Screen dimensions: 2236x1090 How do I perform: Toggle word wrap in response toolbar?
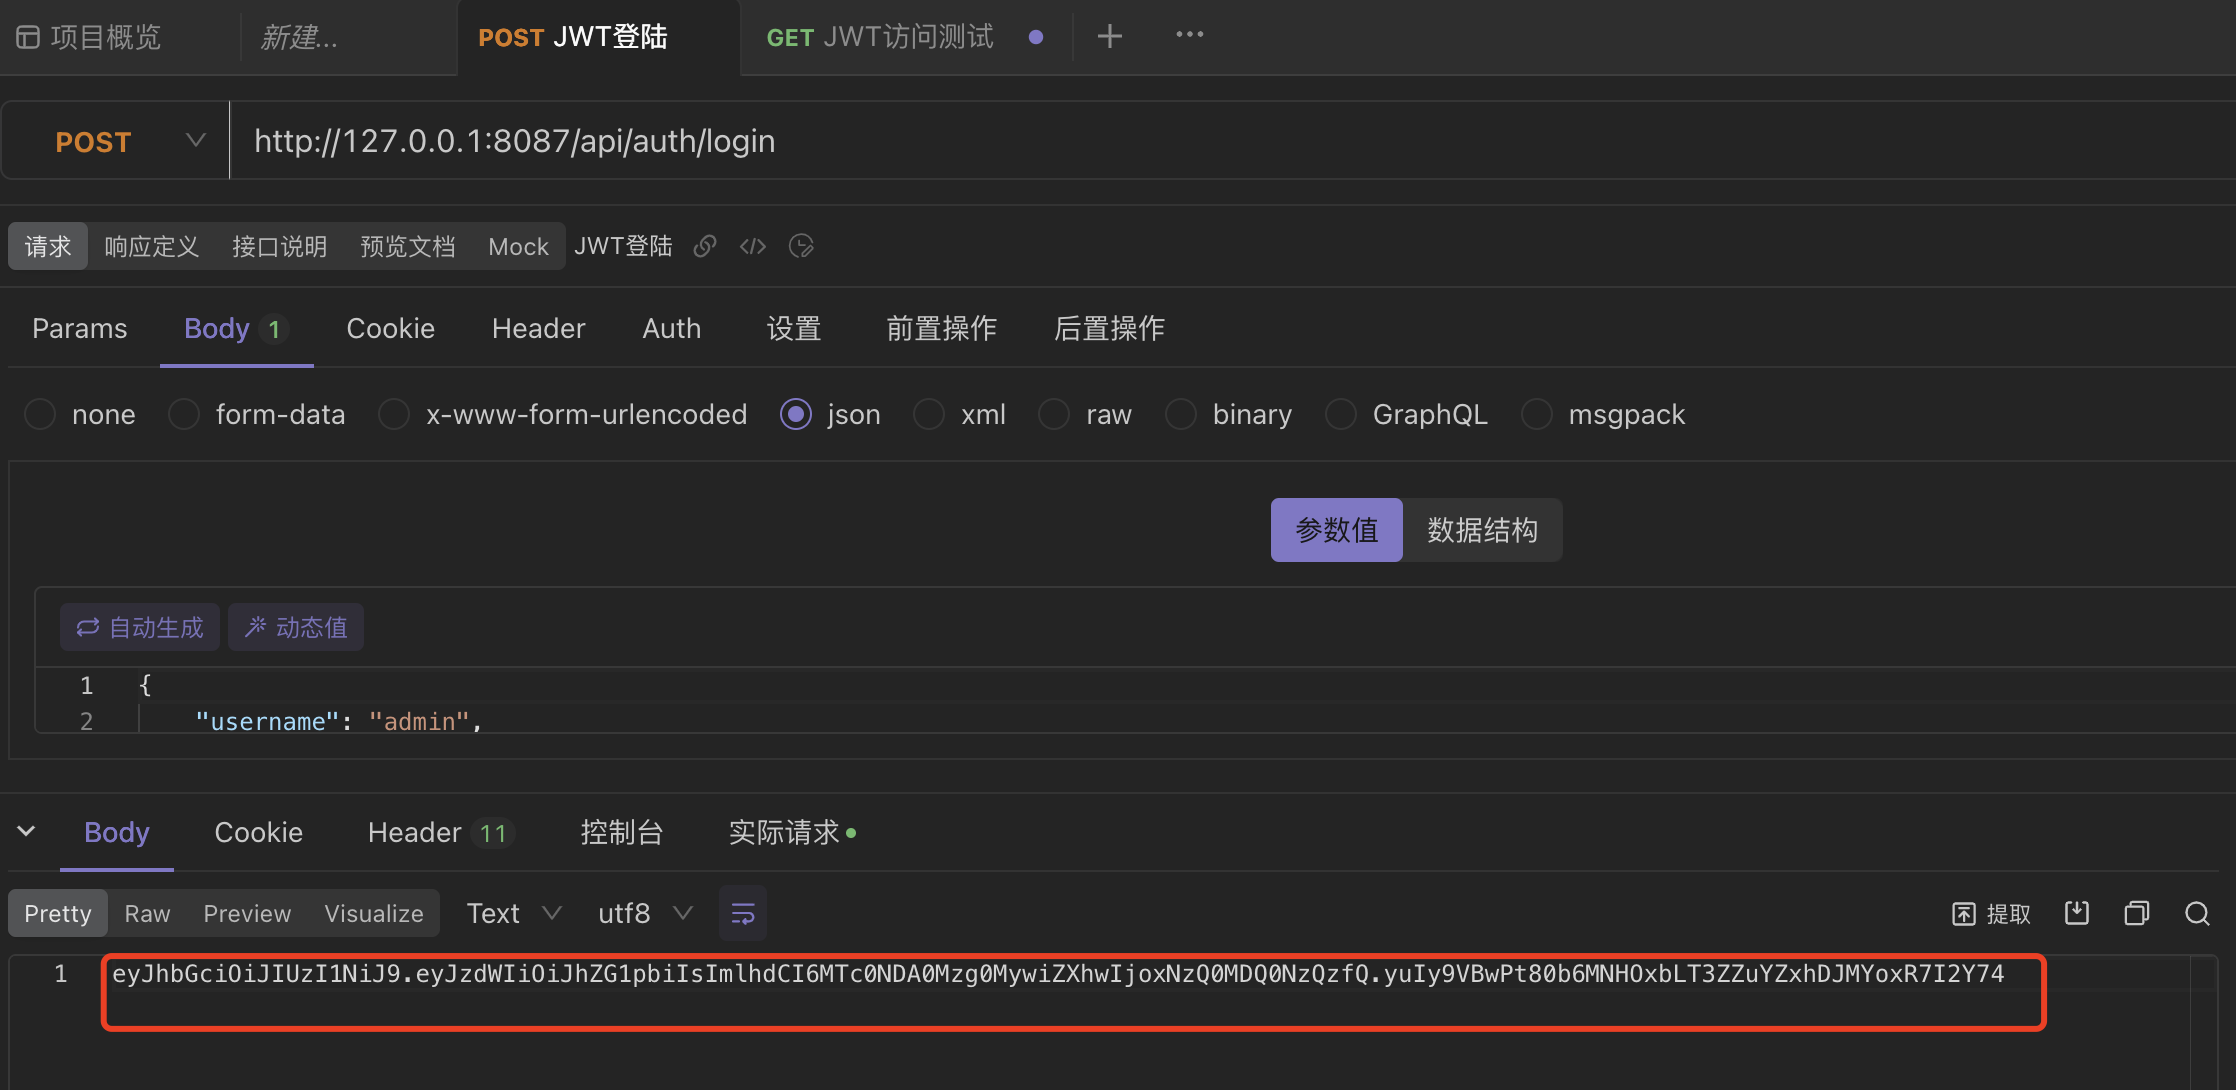[x=742, y=913]
